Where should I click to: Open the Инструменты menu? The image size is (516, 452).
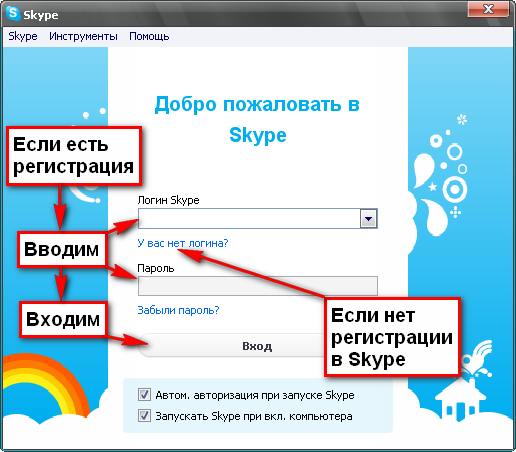pyautogui.click(x=83, y=36)
